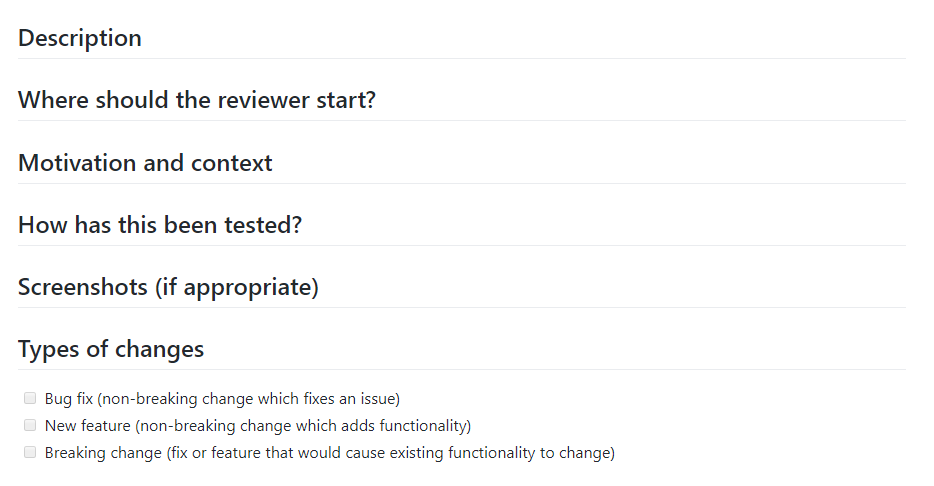The image size is (934, 486).
Task: Tick the Breaking change checkbox
Action: pos(30,452)
